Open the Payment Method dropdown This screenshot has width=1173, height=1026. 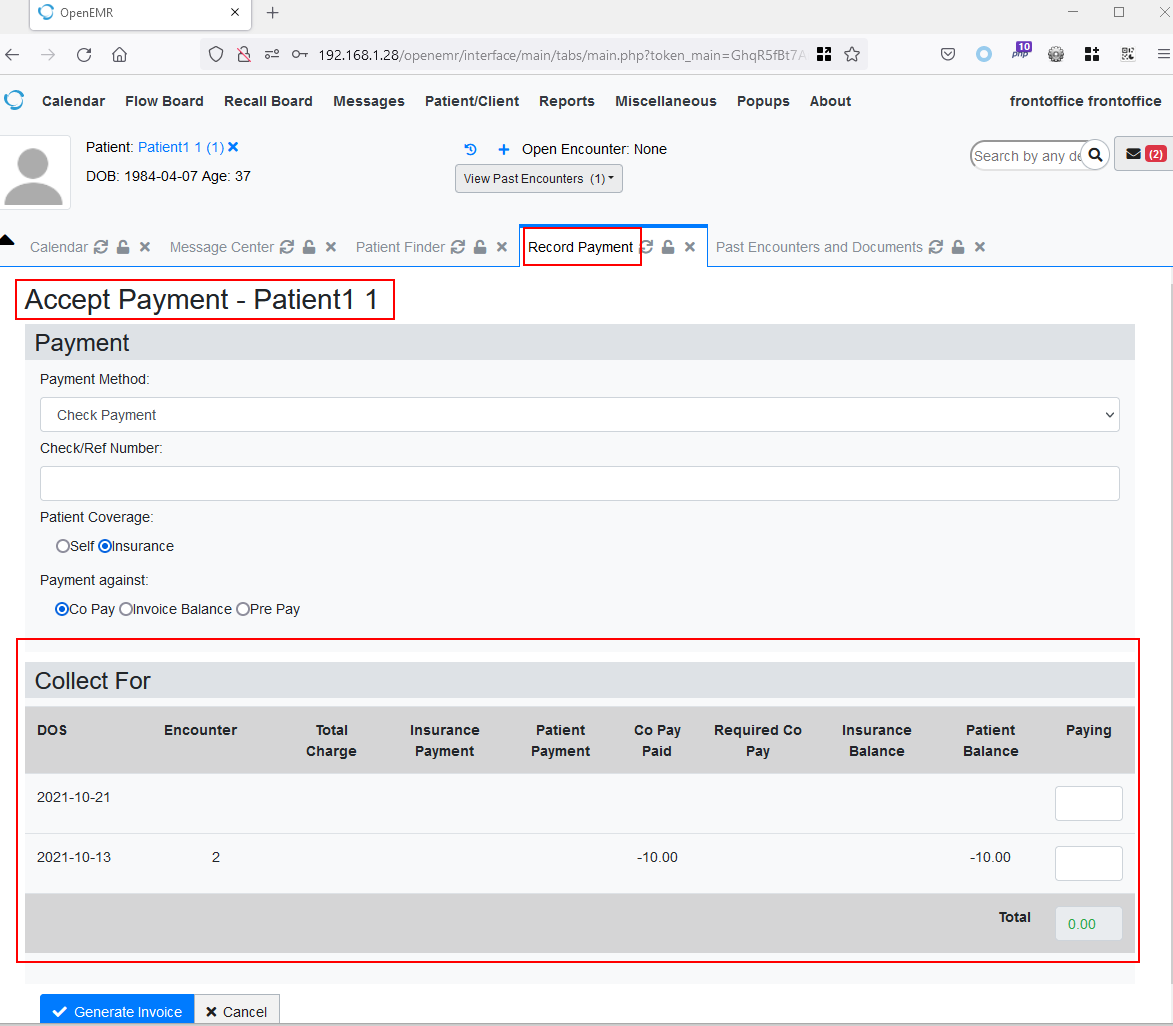[580, 415]
